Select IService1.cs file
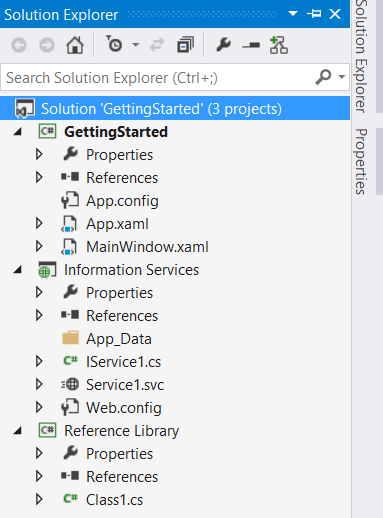383x518 pixels. (123, 362)
